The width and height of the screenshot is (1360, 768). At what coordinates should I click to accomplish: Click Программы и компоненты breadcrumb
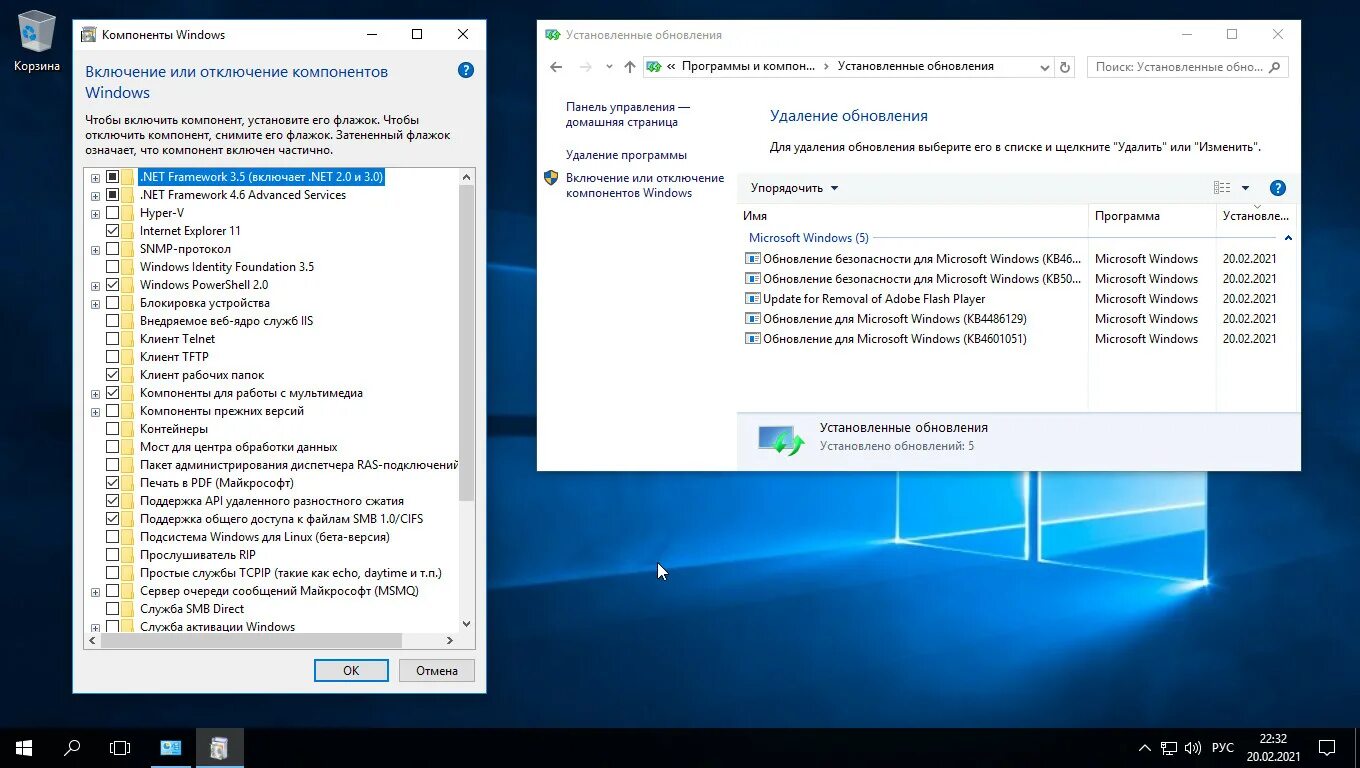[x=748, y=67]
